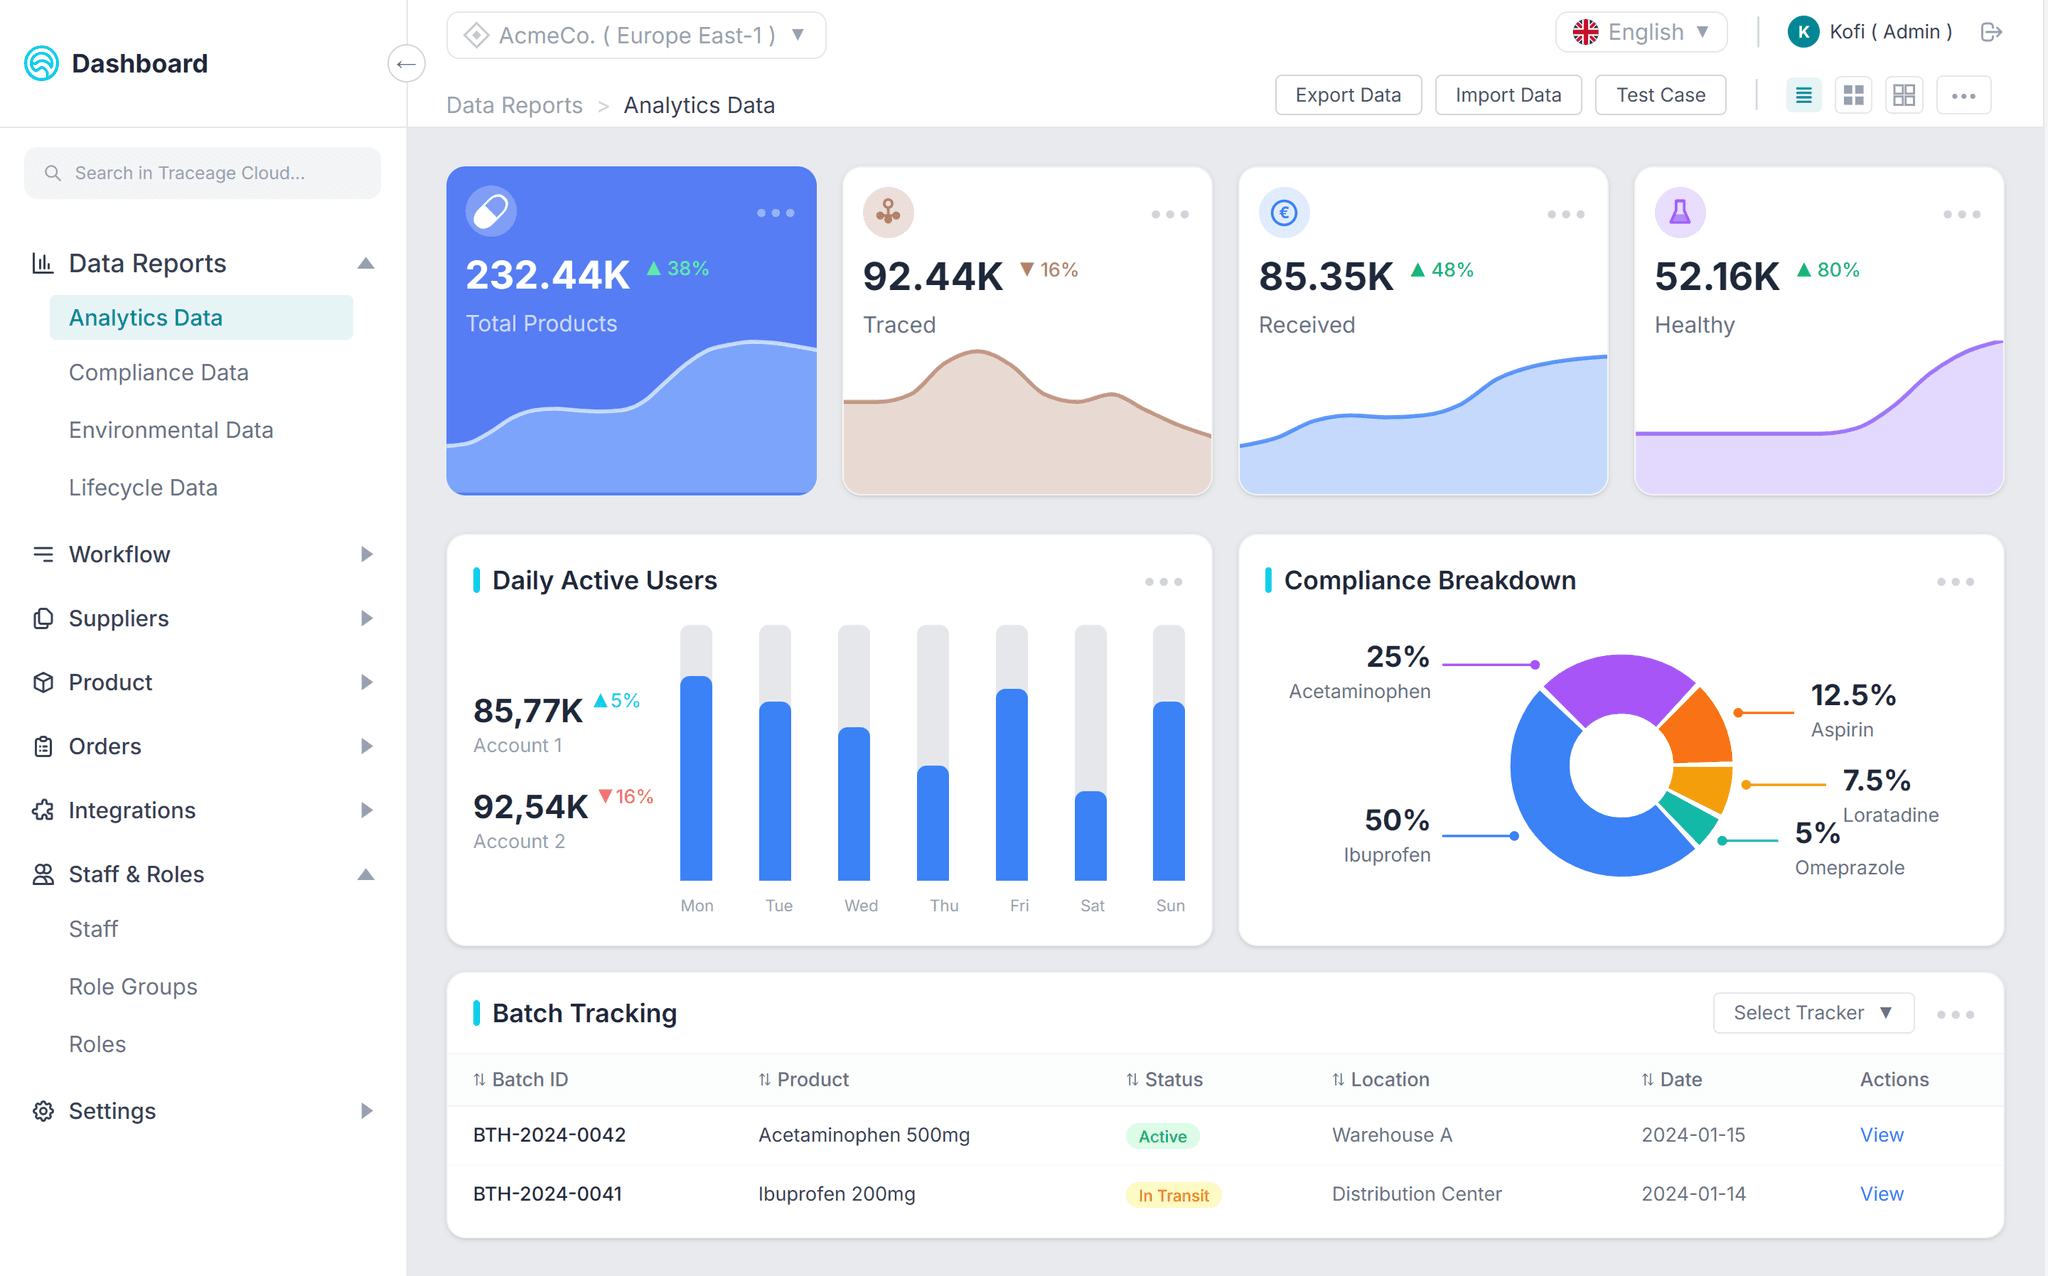Toggle sort on the Status column

pyautogui.click(x=1130, y=1079)
